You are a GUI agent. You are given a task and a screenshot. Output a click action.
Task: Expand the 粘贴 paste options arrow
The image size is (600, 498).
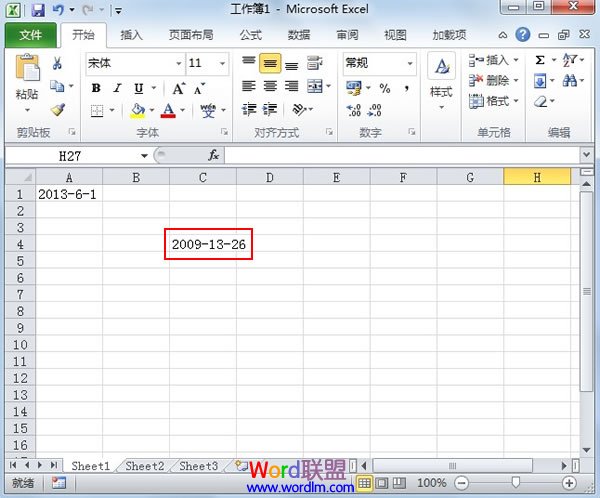click(27, 110)
